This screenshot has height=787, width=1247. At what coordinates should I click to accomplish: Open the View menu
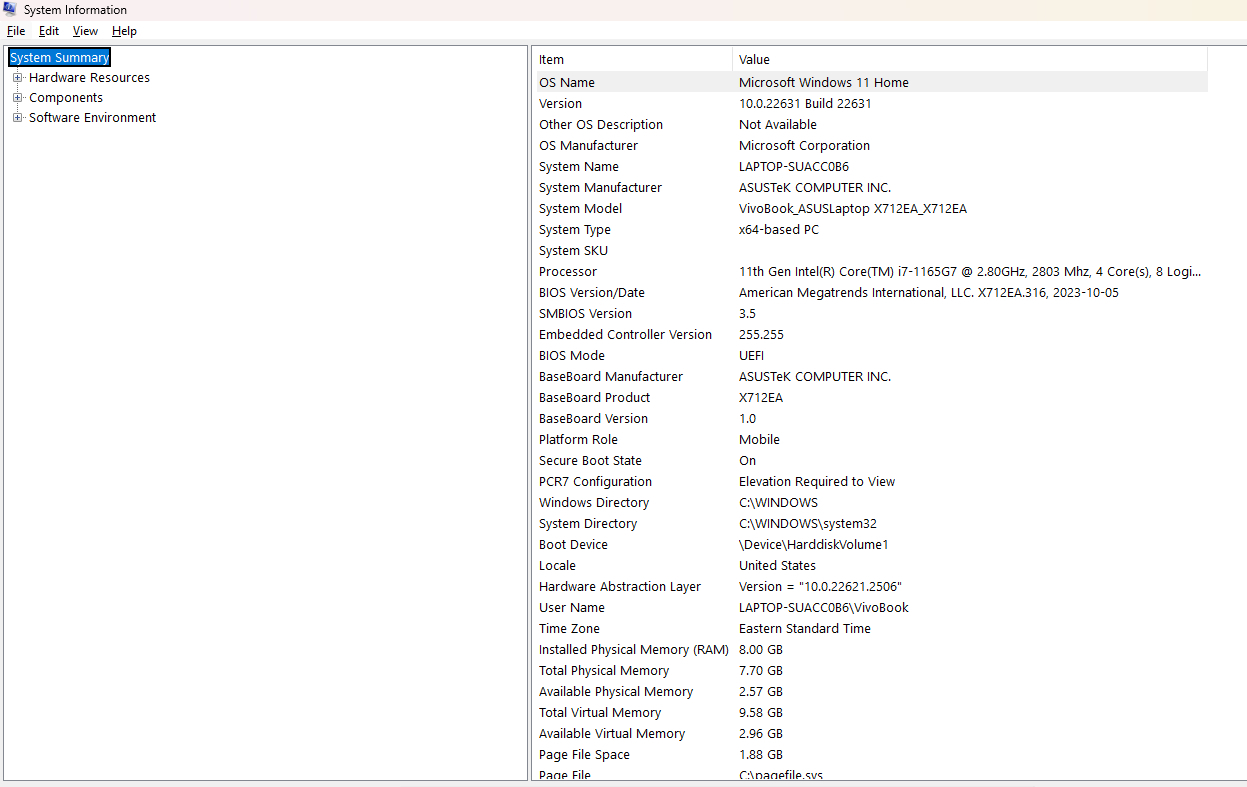pos(85,31)
